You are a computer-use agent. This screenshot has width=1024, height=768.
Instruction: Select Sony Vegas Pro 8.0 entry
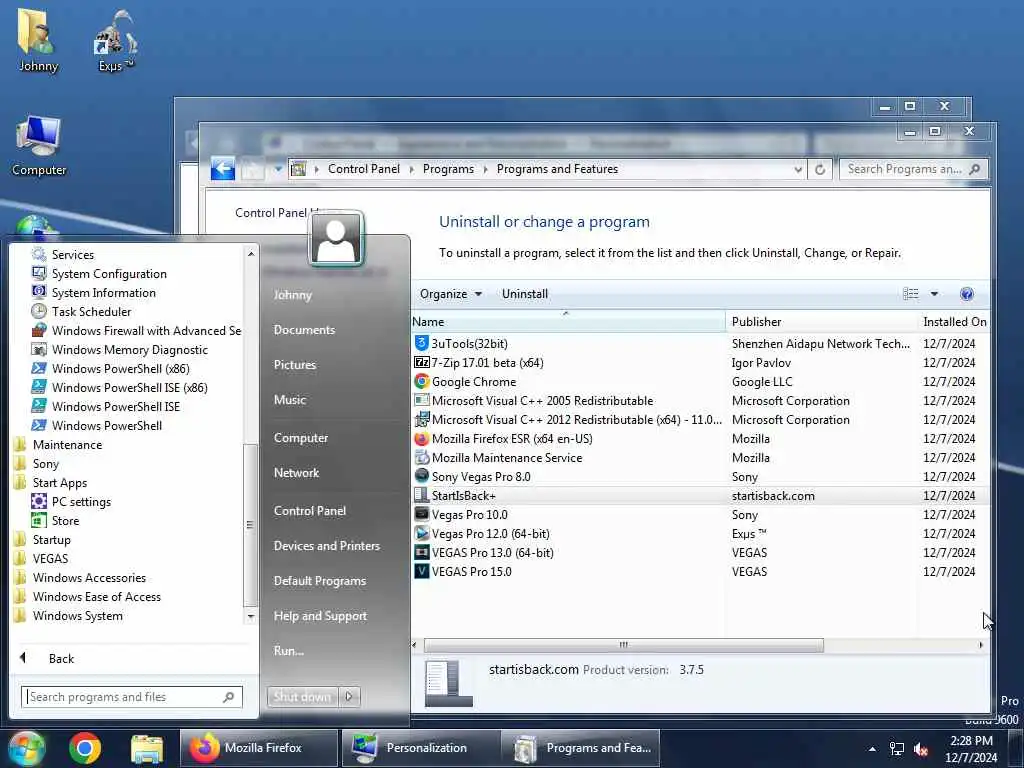coord(701,477)
